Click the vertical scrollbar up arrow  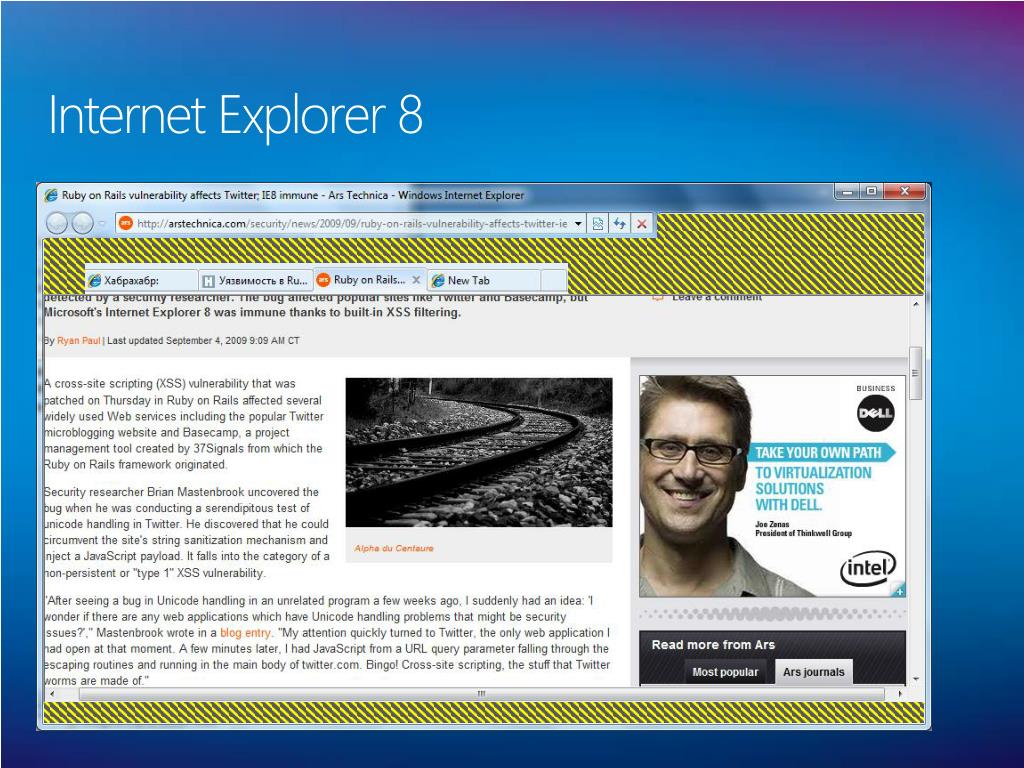click(916, 304)
